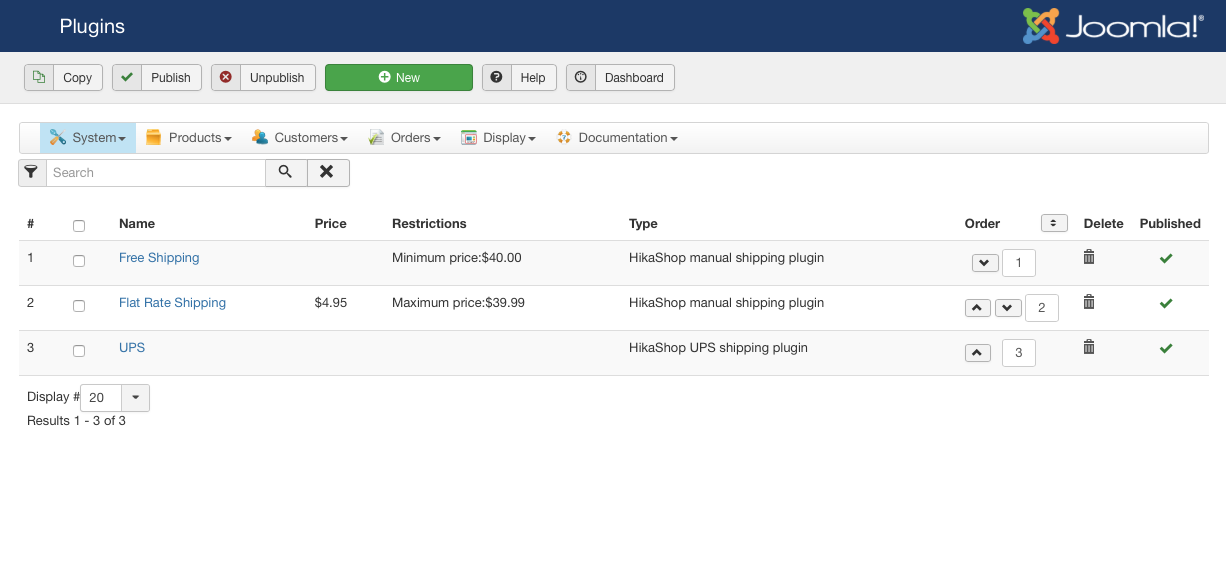The image size is (1226, 583).
Task: Open the Flat Rate Shipping link
Action: [x=172, y=302]
